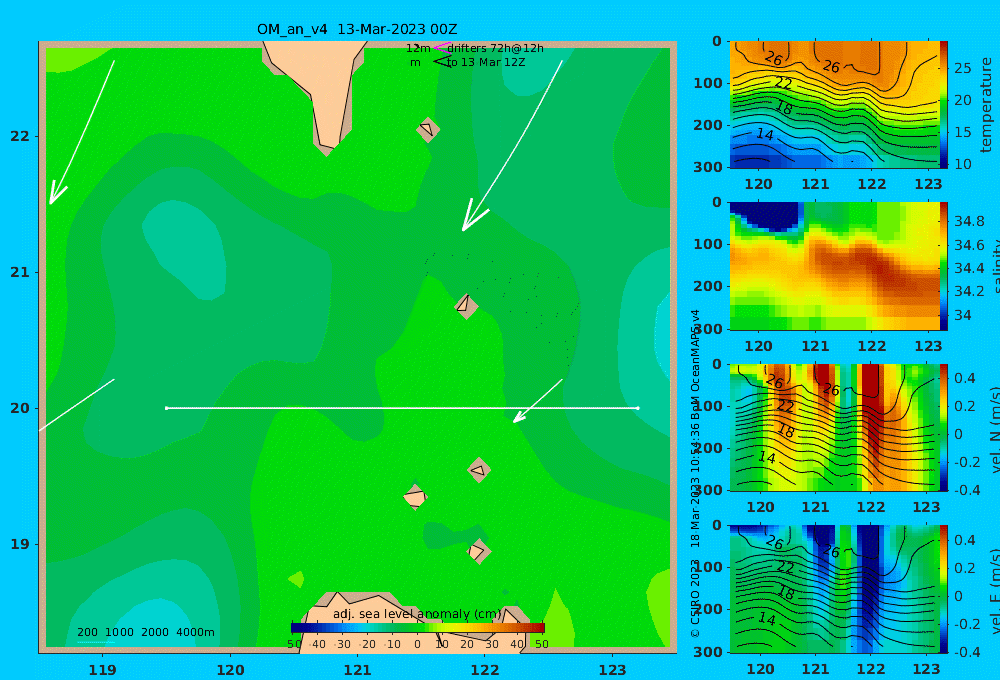Click longitude label 123 under main map
This screenshot has width=1000, height=680.
click(x=613, y=670)
